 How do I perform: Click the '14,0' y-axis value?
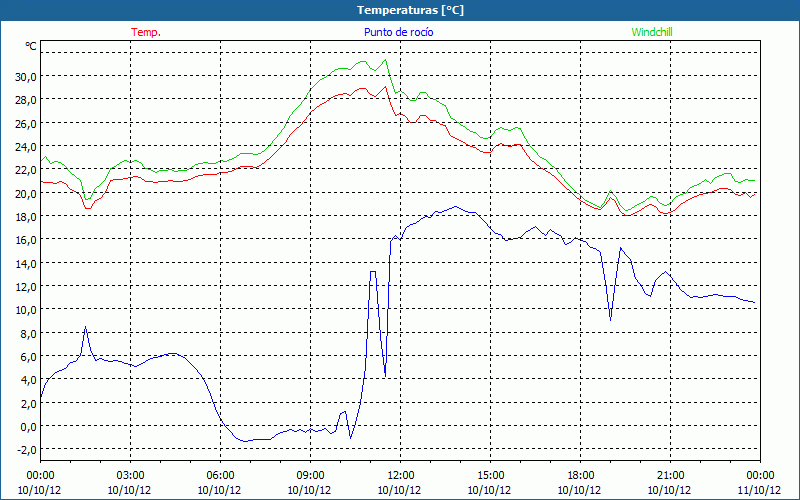tap(26, 264)
